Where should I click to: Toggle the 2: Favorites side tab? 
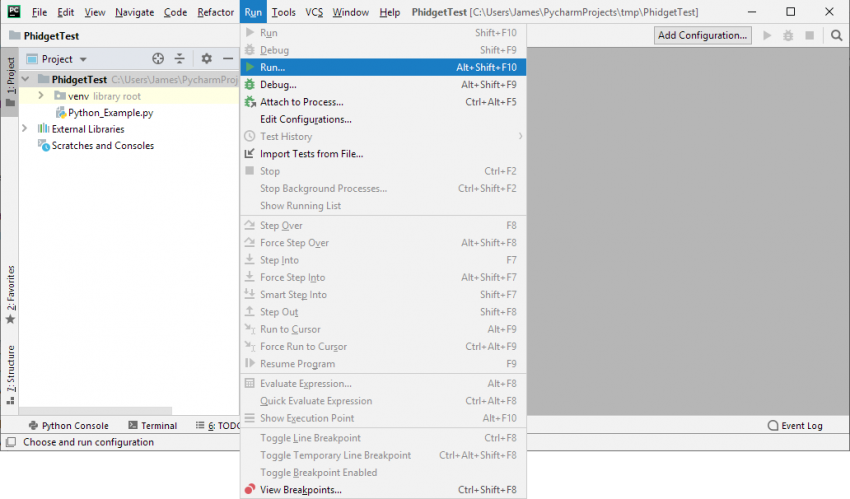pos(10,294)
